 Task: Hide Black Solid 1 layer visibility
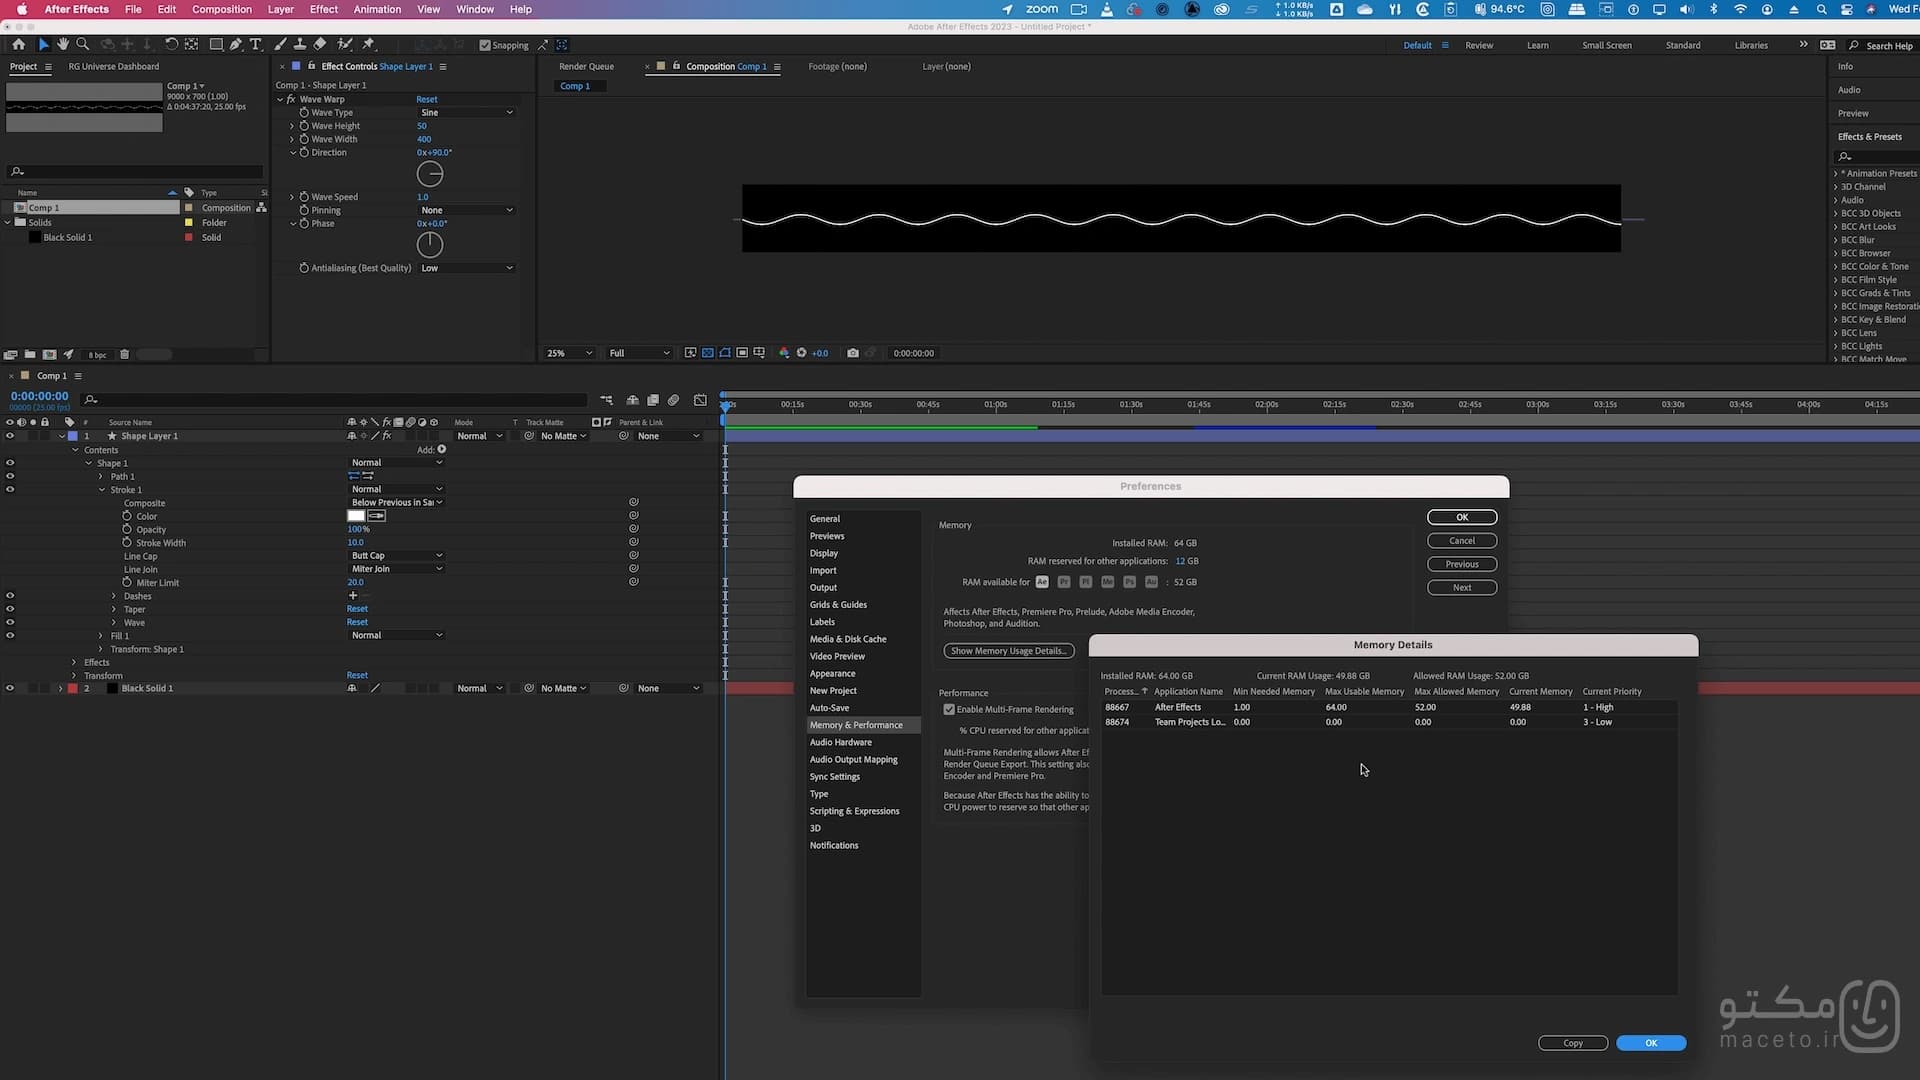10,689
